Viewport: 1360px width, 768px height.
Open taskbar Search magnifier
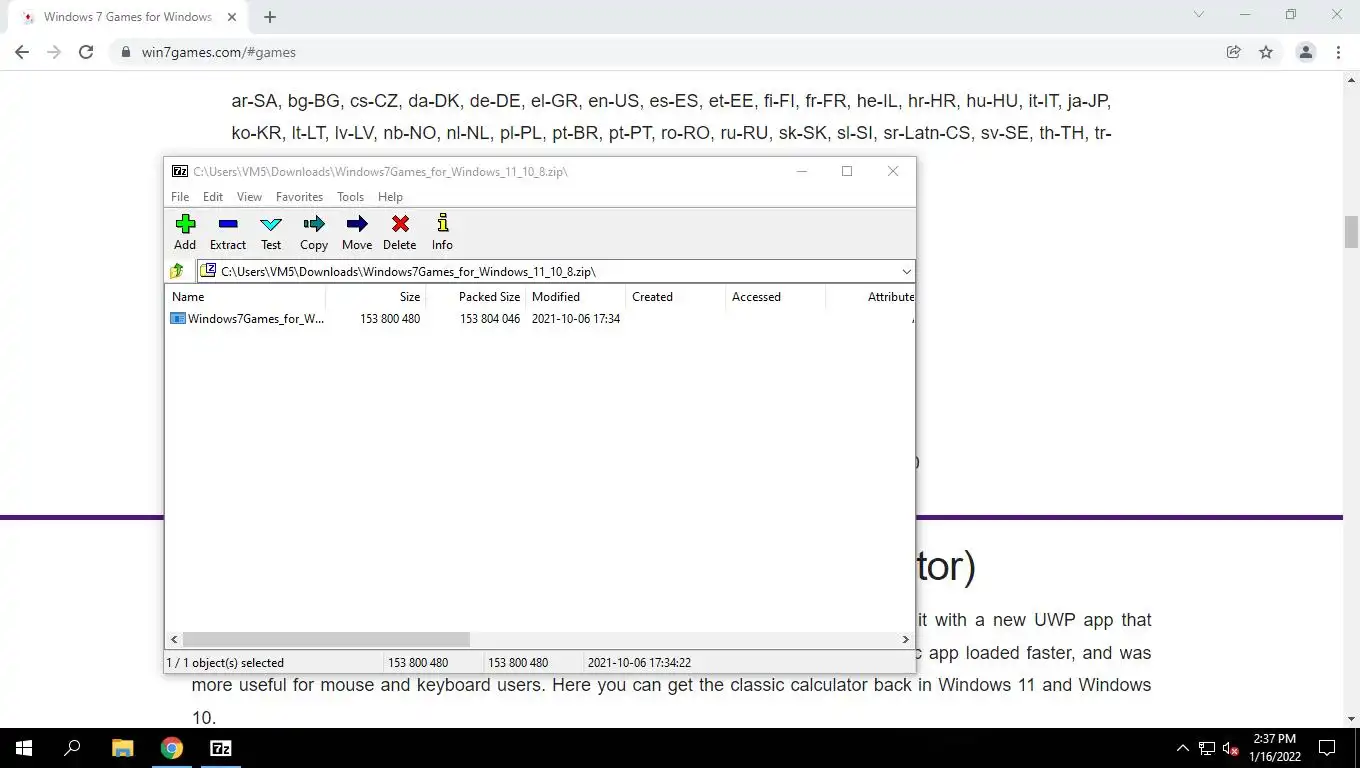click(72, 748)
